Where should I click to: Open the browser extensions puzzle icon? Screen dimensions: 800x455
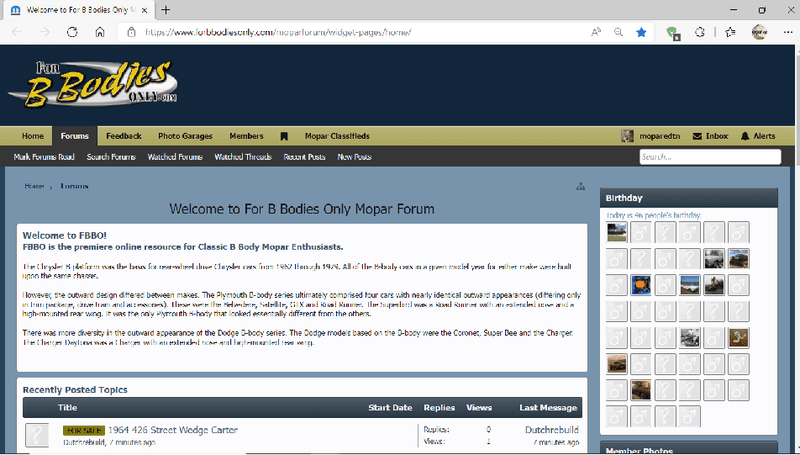pos(700,32)
